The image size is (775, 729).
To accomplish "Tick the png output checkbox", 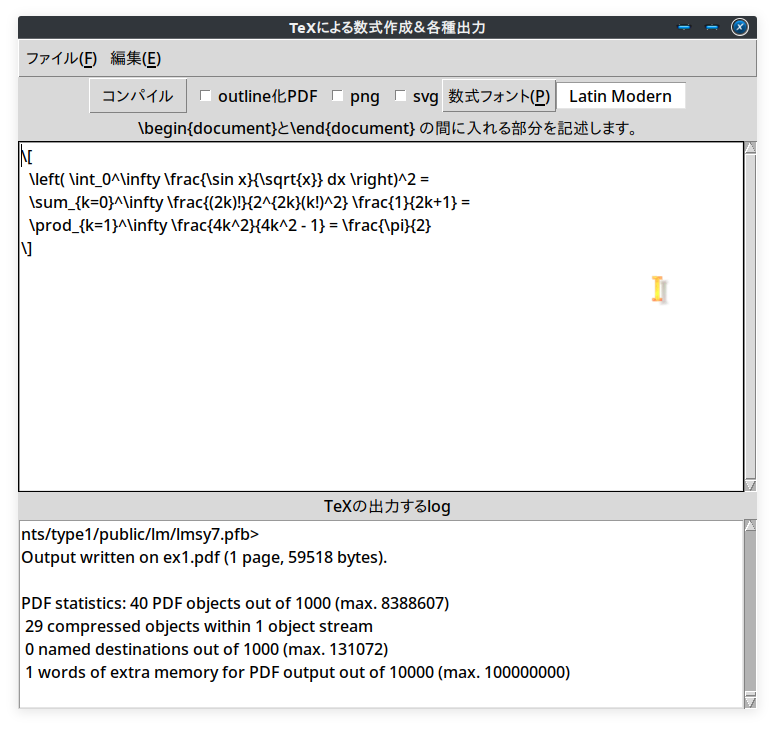I will coord(338,96).
